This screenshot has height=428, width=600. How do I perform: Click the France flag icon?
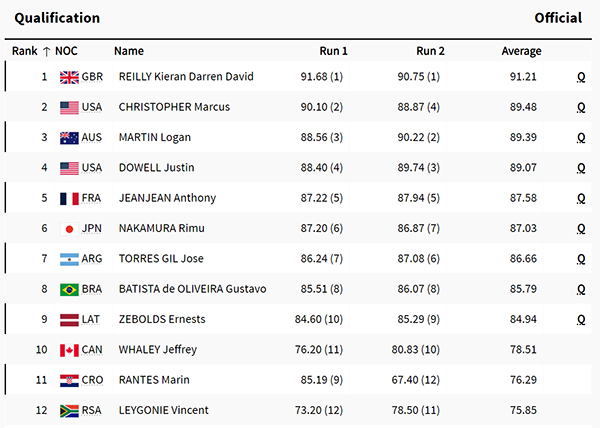tap(69, 199)
